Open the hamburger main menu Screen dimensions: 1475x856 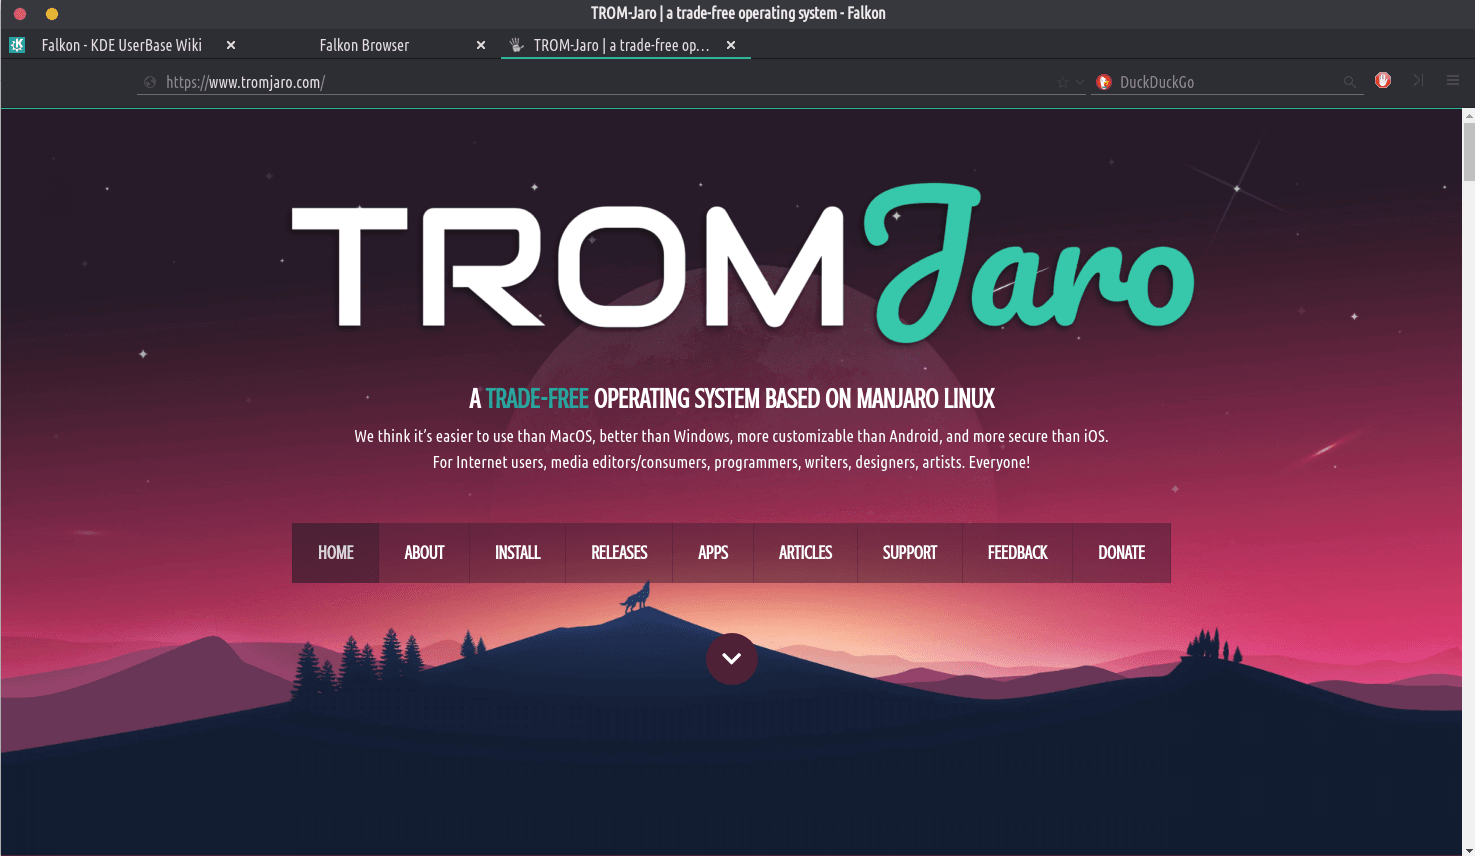coord(1452,81)
